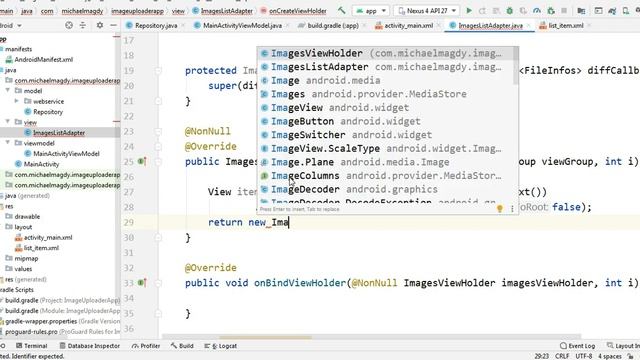This screenshot has height=360, width=640.
Task: Open Project panel settings gear
Action: tap(100, 25)
